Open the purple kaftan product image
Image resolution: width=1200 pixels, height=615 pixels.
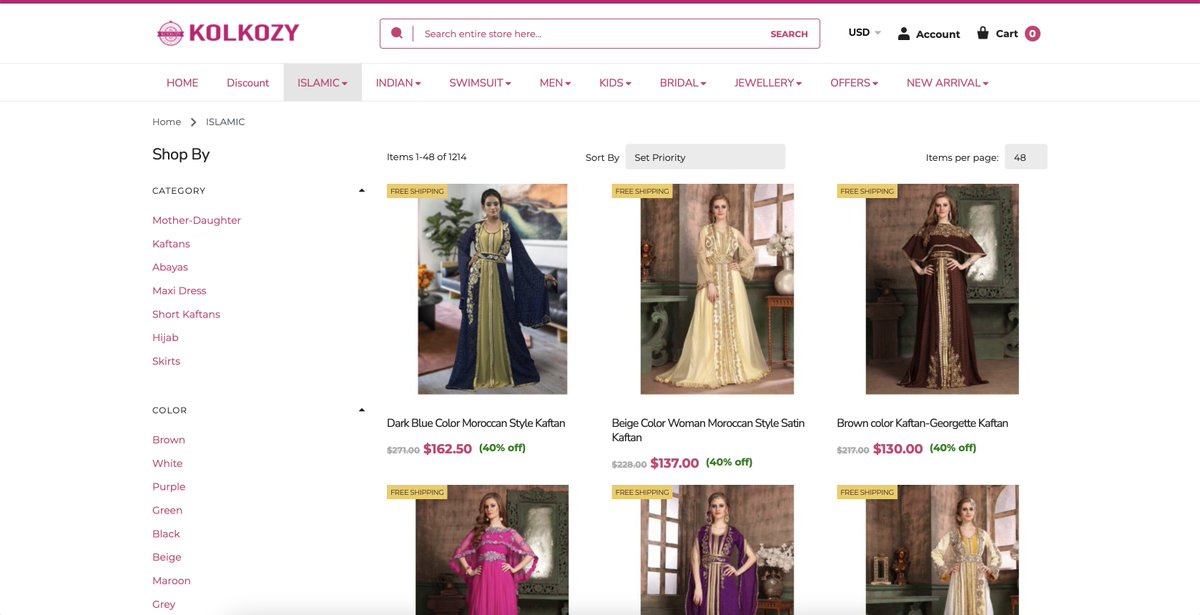click(x=717, y=550)
